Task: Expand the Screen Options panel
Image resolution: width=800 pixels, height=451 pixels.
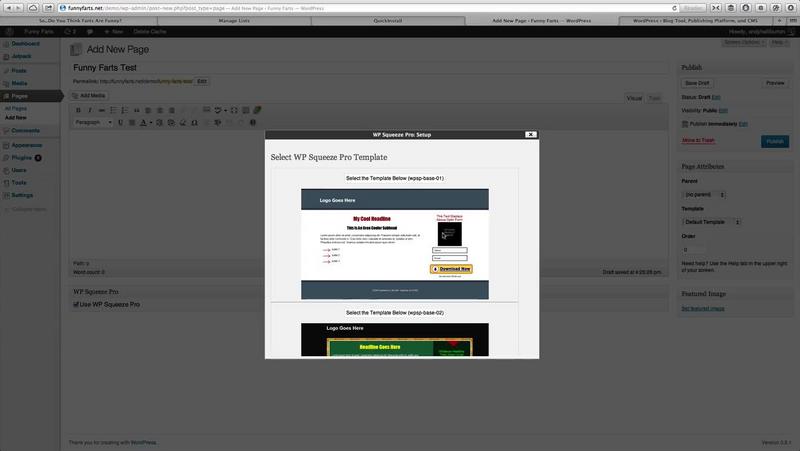Action: [x=744, y=42]
